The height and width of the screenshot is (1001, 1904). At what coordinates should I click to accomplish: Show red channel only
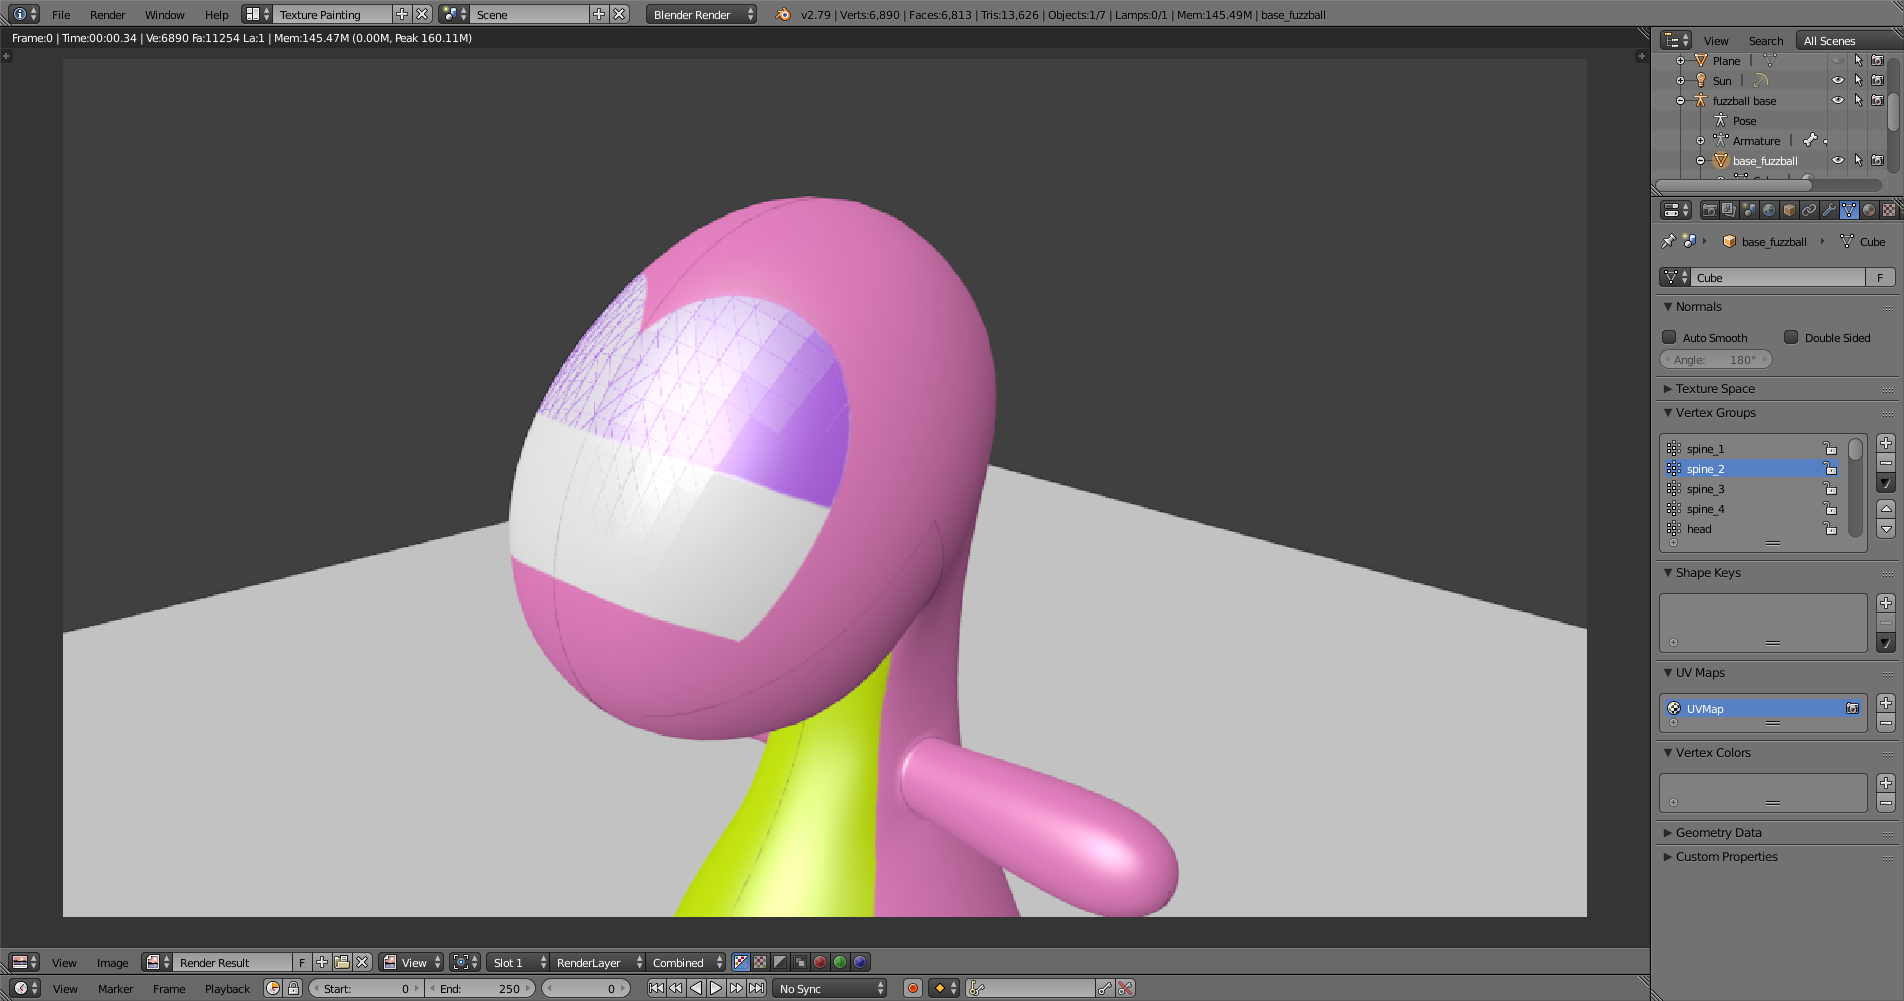[820, 962]
